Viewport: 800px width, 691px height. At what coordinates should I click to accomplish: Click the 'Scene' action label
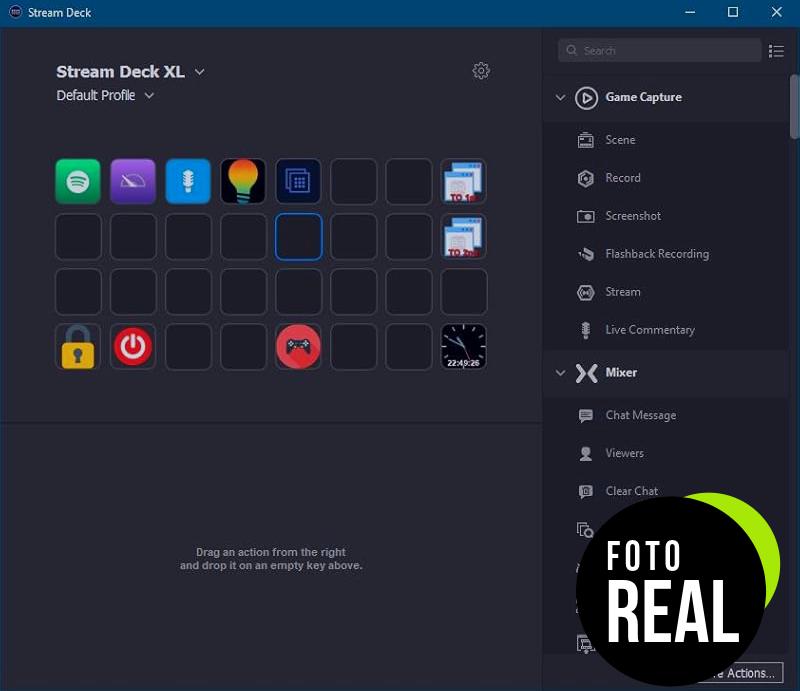coord(620,140)
